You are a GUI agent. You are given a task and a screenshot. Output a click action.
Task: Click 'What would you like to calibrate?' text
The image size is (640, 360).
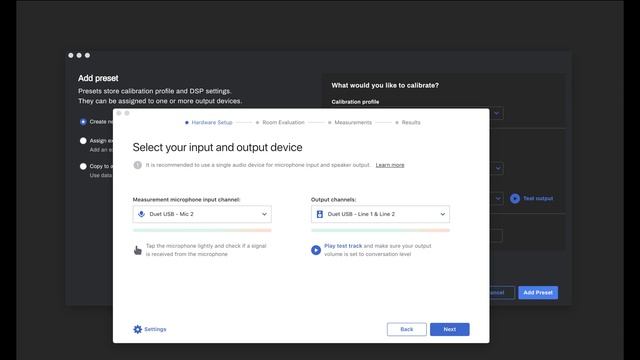[385, 85]
